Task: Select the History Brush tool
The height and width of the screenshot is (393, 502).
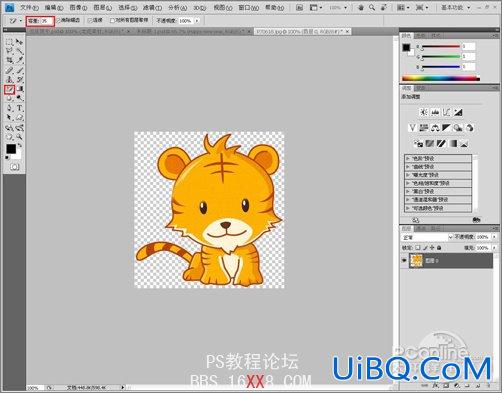Action: 20,80
